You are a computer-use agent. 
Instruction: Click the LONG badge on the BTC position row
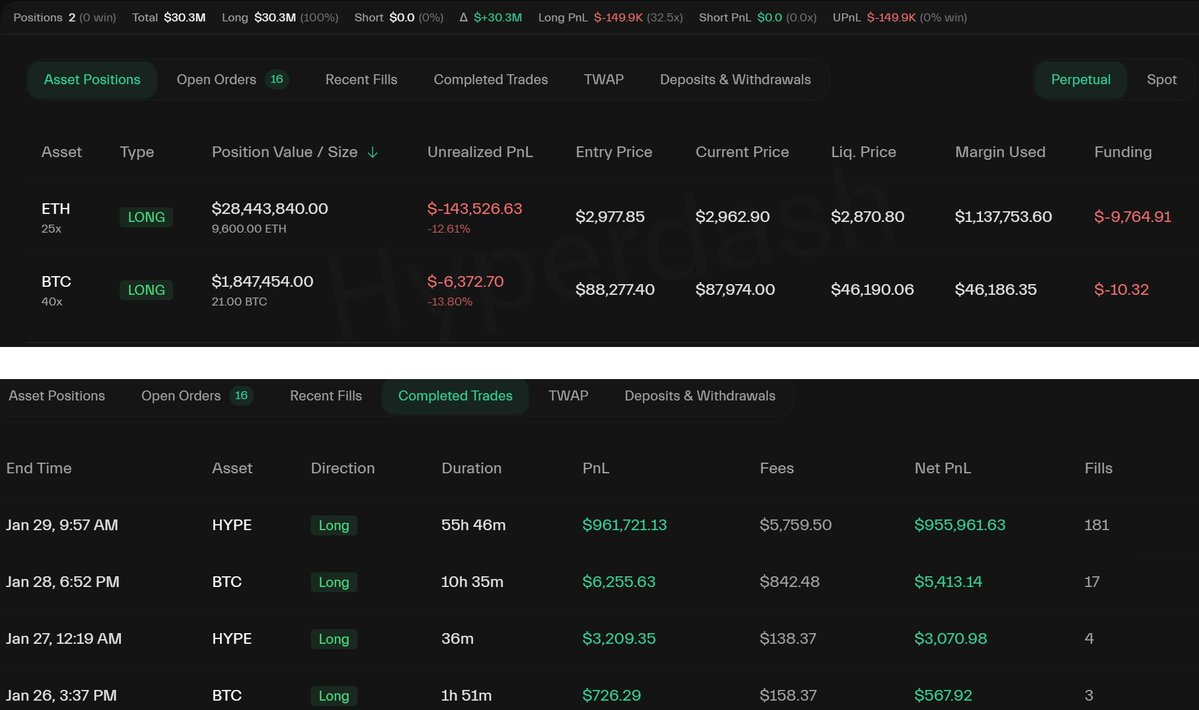[x=146, y=290]
